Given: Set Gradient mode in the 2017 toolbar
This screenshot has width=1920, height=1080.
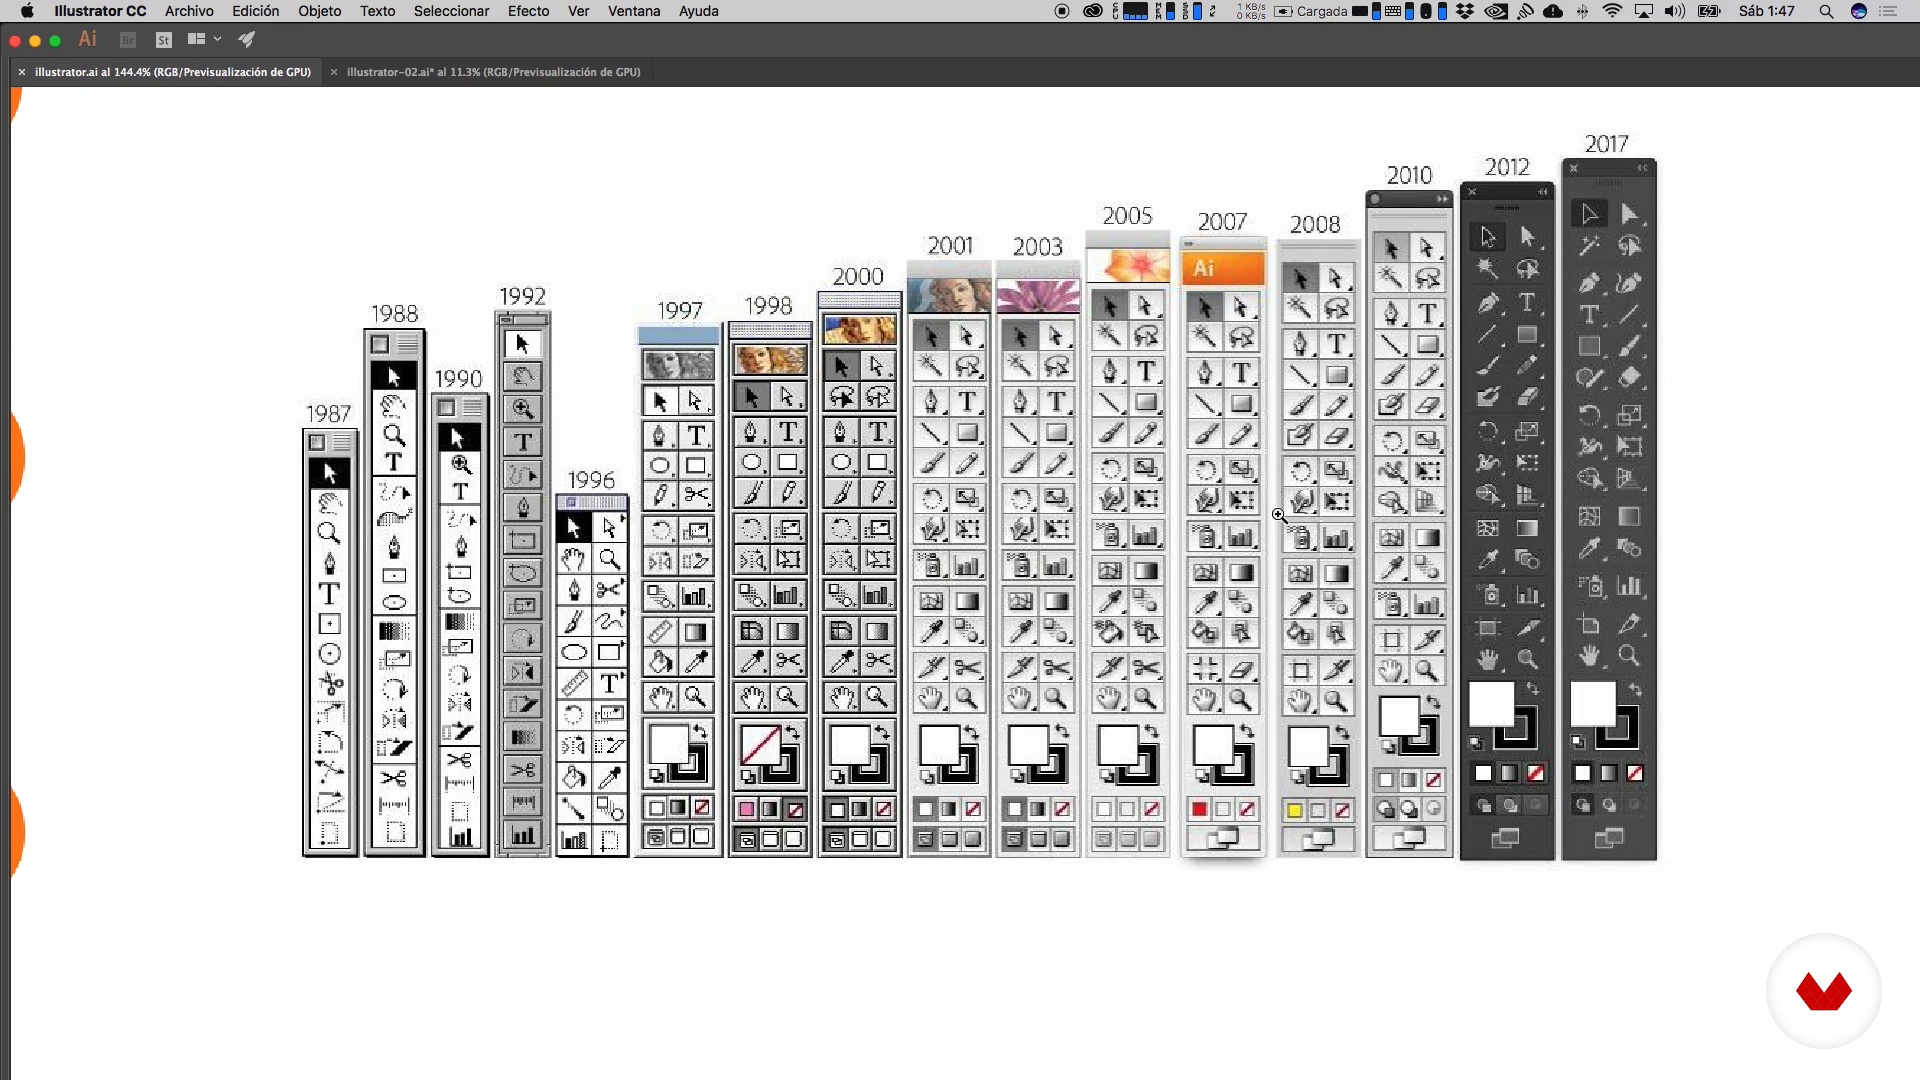Looking at the screenshot, I should 1608,773.
